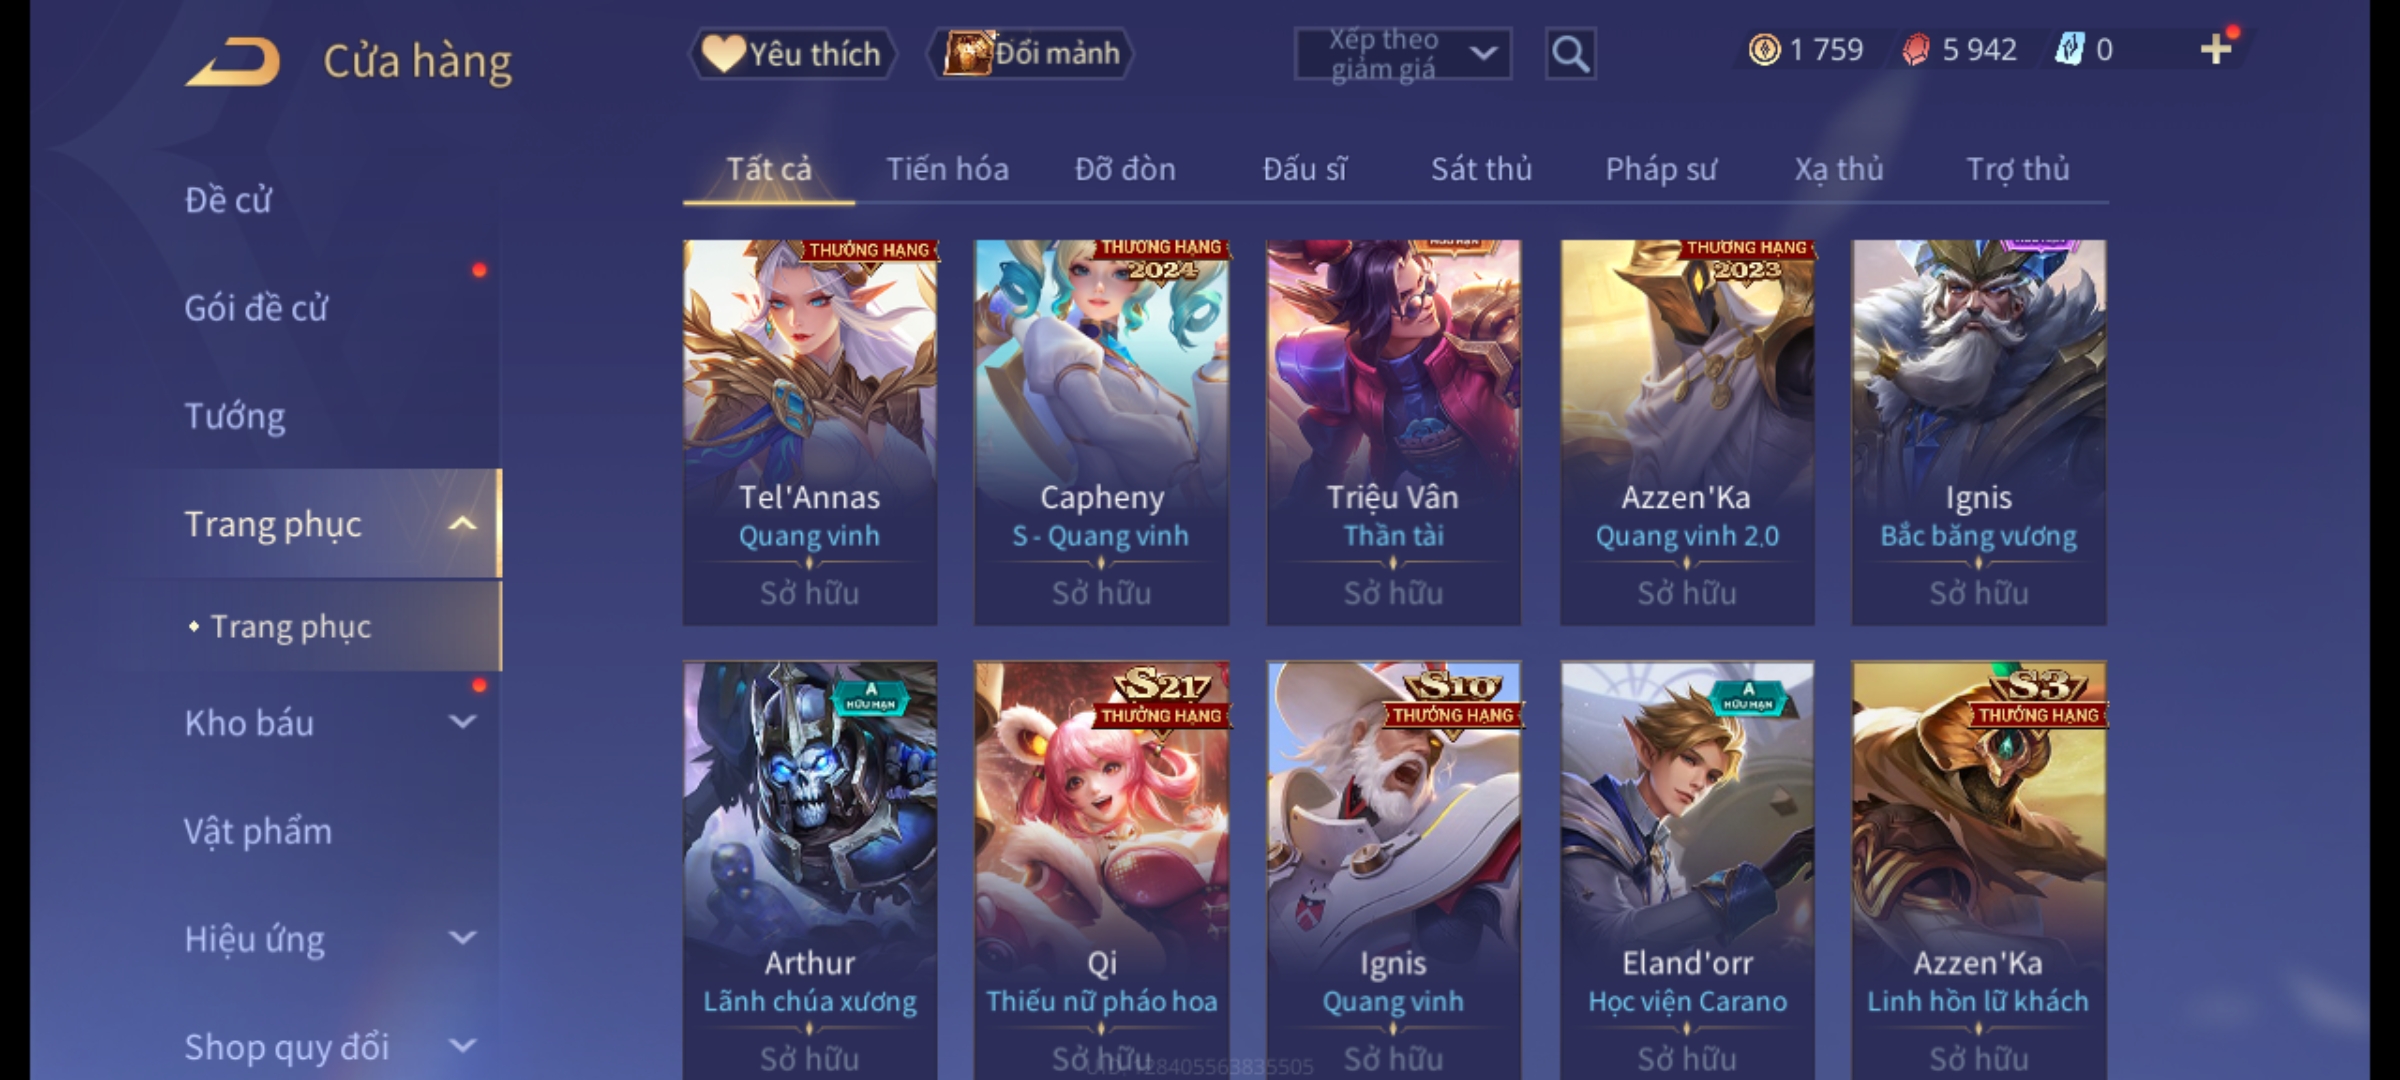Select the Sát thủ tab
2400x1080 pixels.
pyautogui.click(x=1481, y=169)
